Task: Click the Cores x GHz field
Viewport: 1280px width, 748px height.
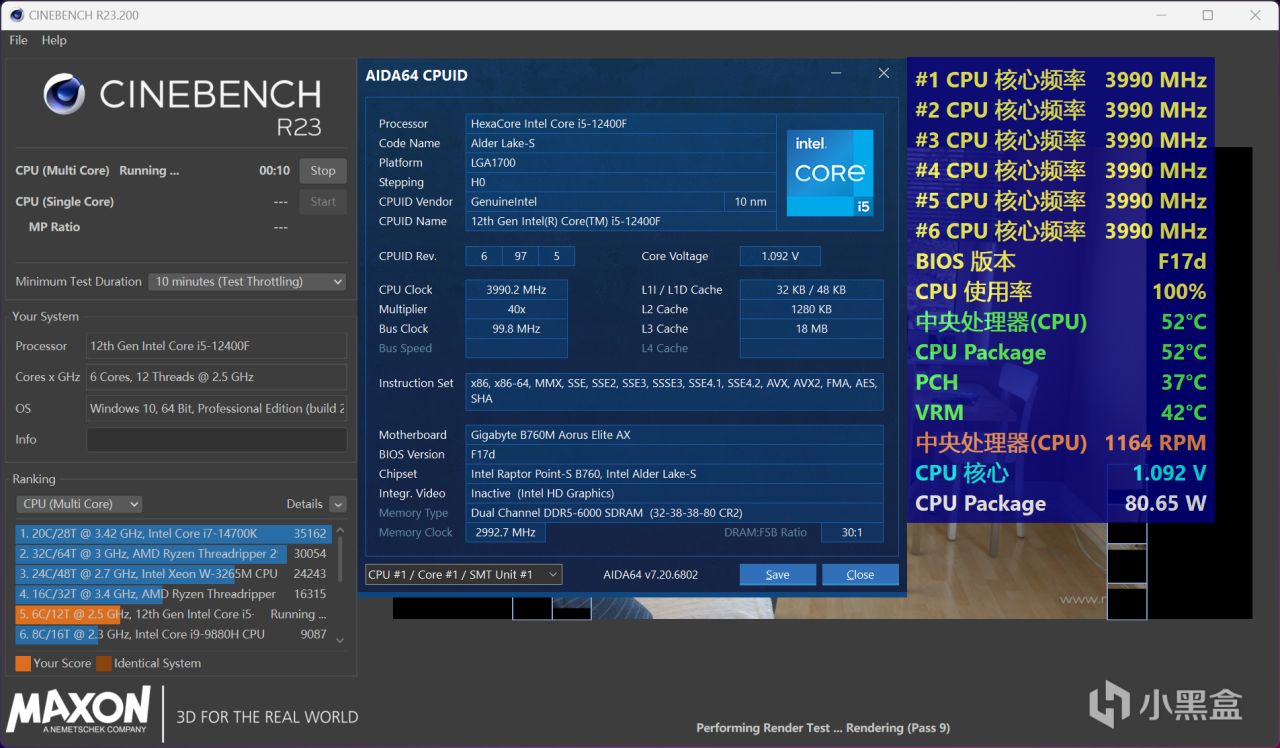Action: pyautogui.click(x=217, y=377)
